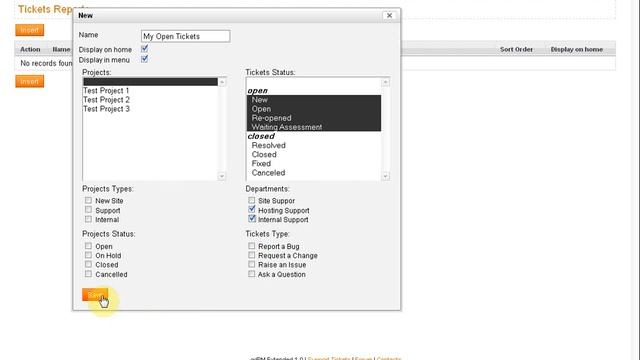Check the Site Support department

251,200
